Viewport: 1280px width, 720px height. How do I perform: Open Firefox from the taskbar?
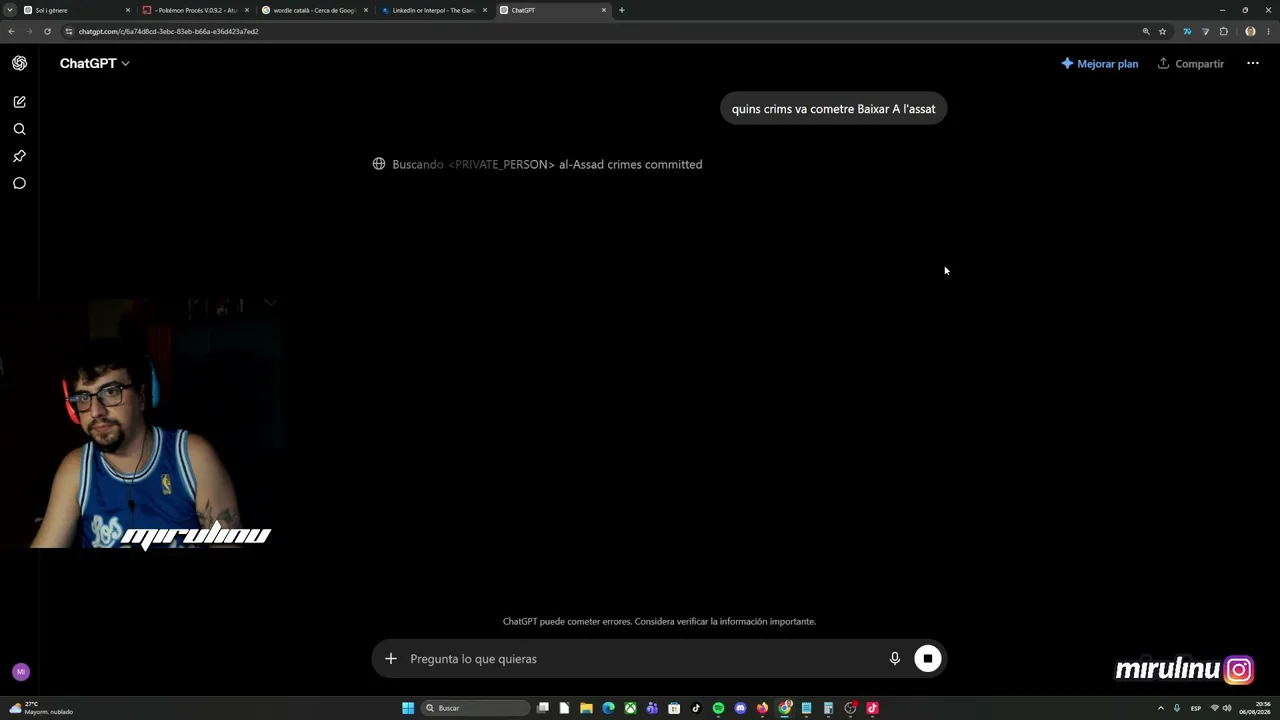tap(762, 708)
